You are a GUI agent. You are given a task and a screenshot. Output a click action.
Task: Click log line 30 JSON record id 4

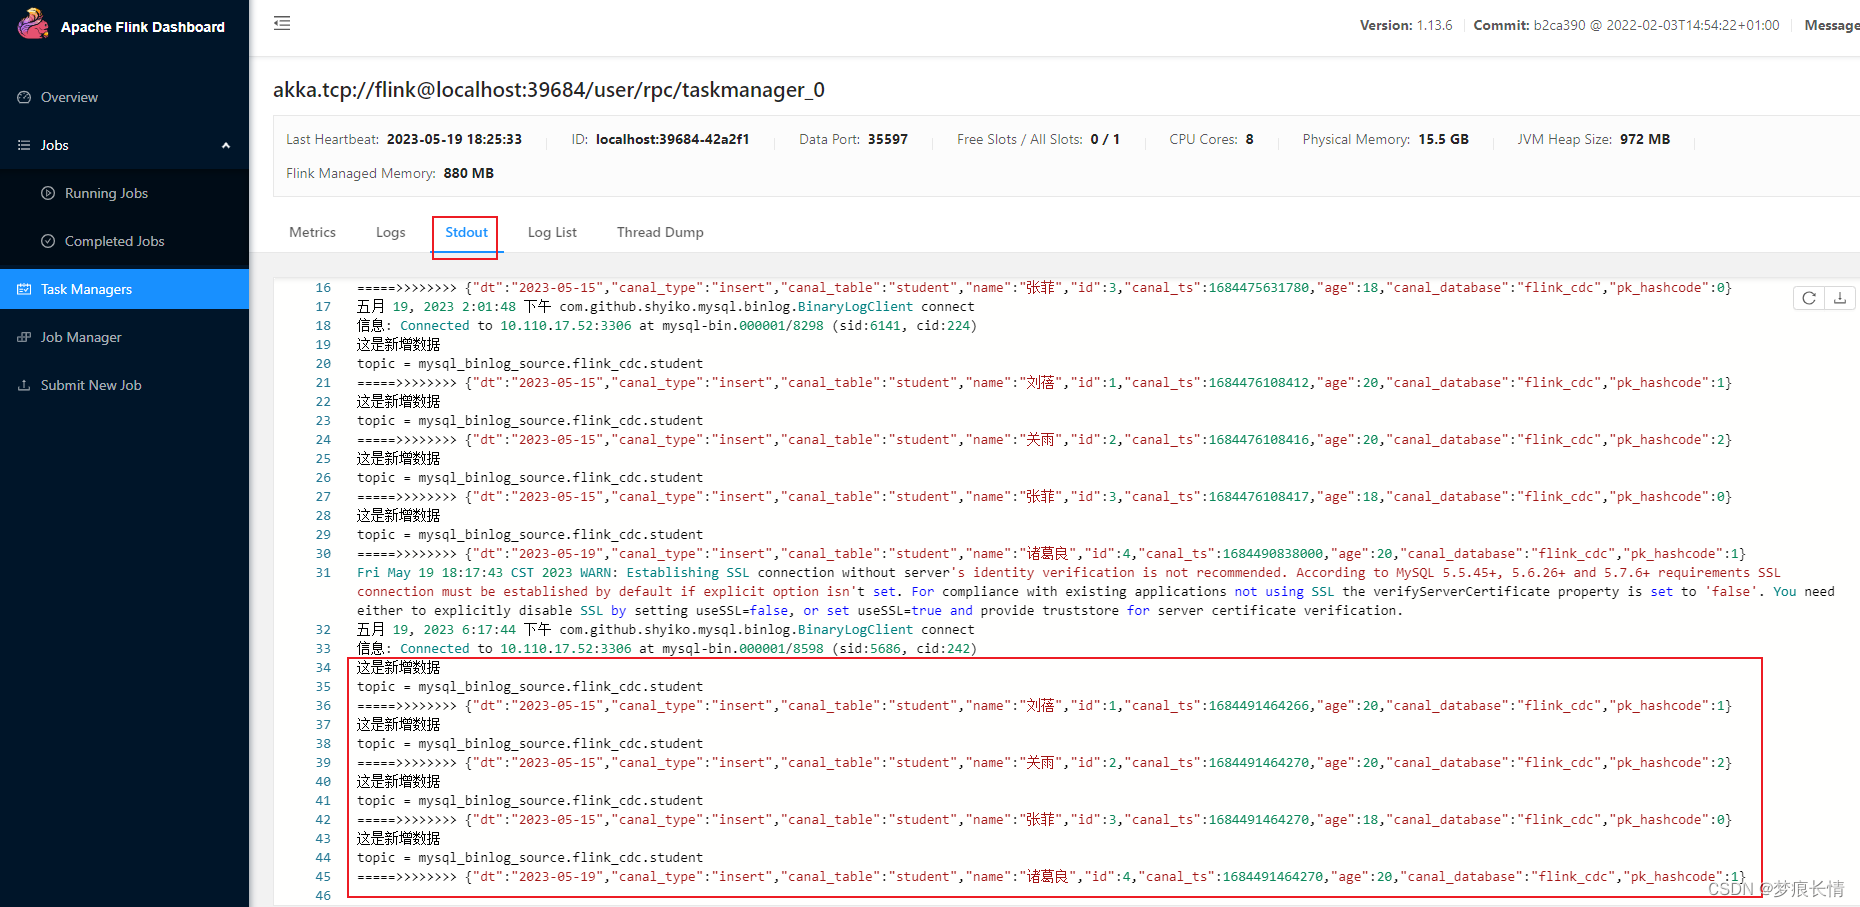click(1051, 554)
